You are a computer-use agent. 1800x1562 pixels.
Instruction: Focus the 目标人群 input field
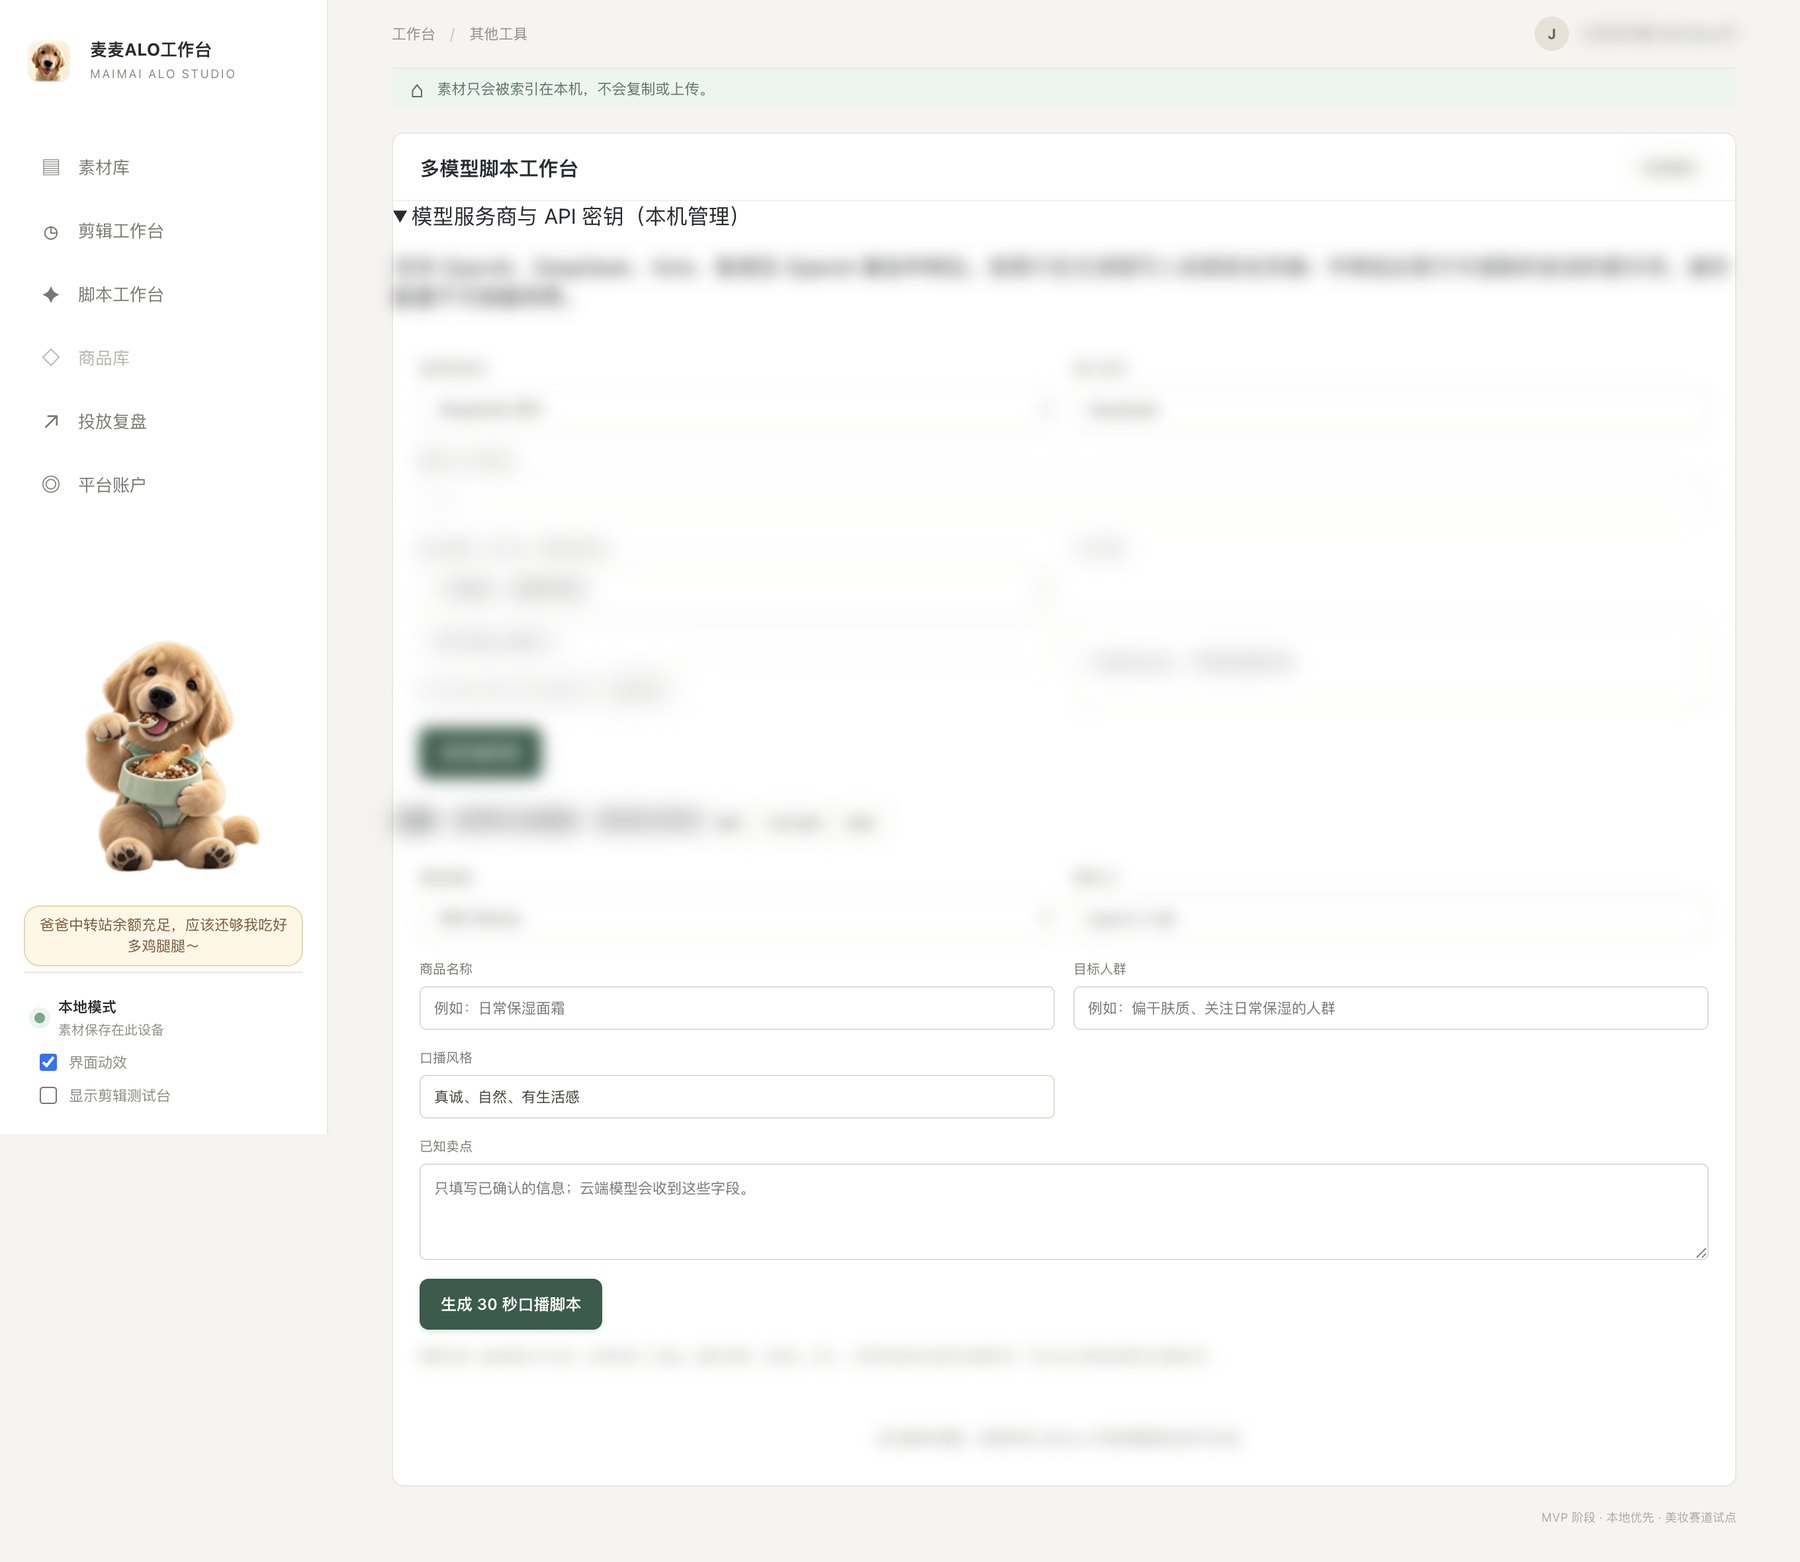point(1390,1008)
